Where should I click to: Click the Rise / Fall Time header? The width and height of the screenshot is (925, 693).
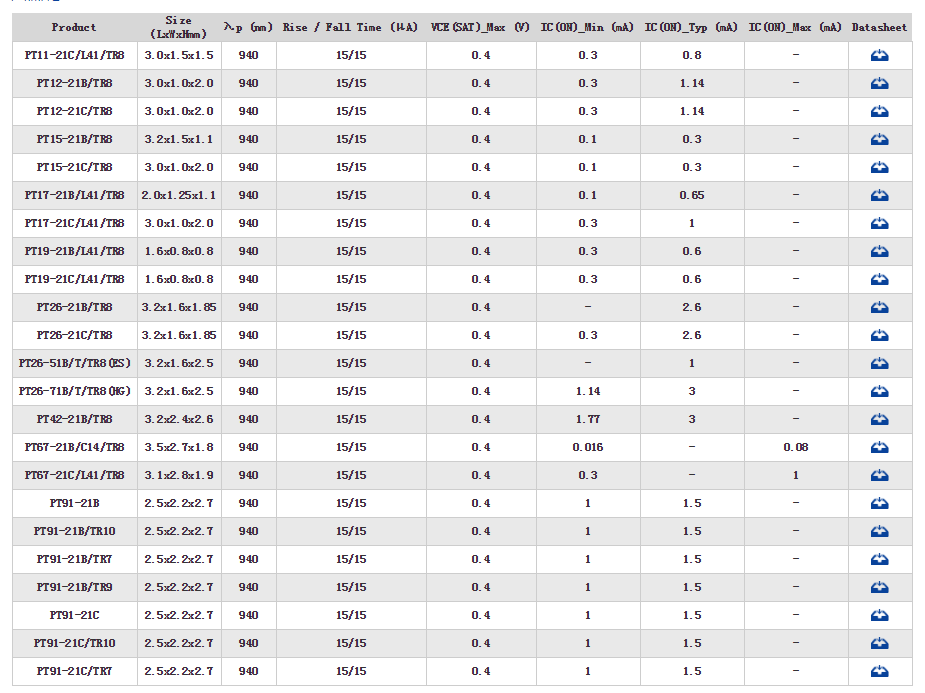(350, 27)
